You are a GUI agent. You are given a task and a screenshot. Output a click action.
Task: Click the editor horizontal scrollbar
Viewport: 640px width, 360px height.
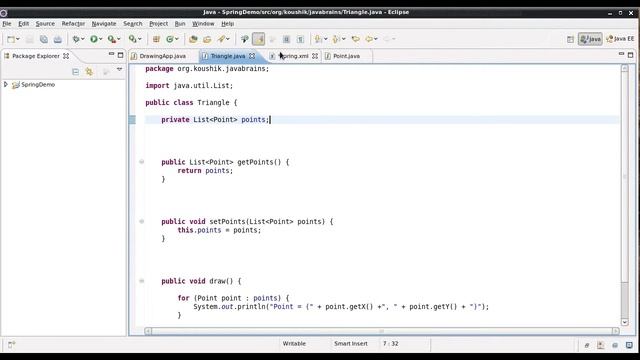[x=382, y=331]
